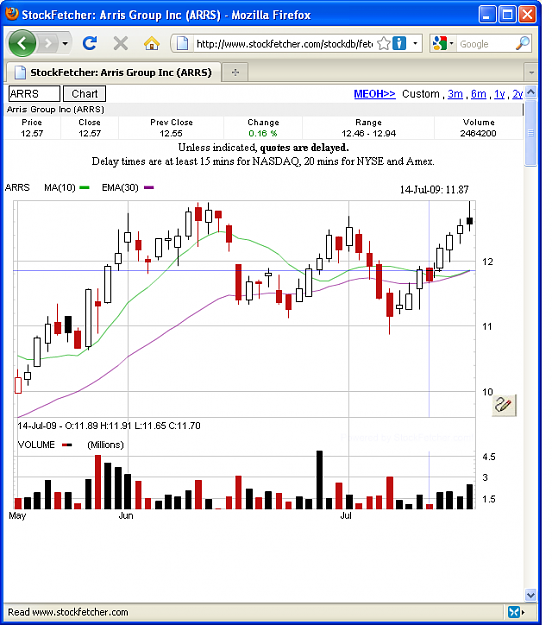Click the stockfetcher URL address field

click(284, 43)
